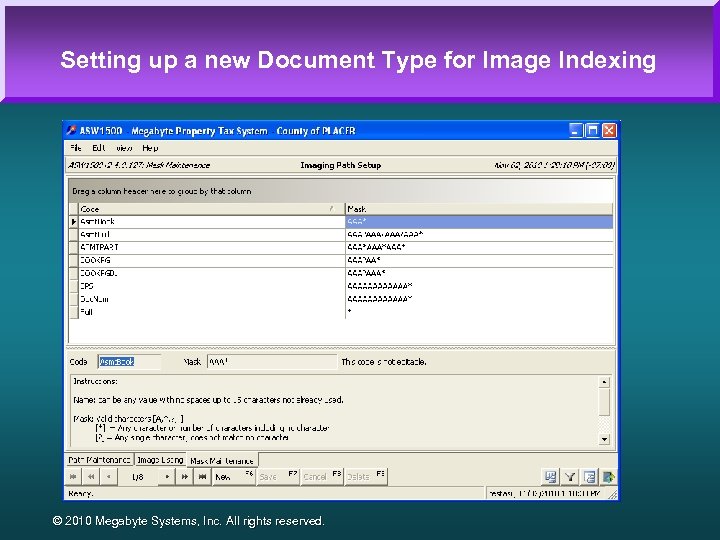
Task: Switch to the Image Listing tab
Action: pyautogui.click(x=160, y=460)
